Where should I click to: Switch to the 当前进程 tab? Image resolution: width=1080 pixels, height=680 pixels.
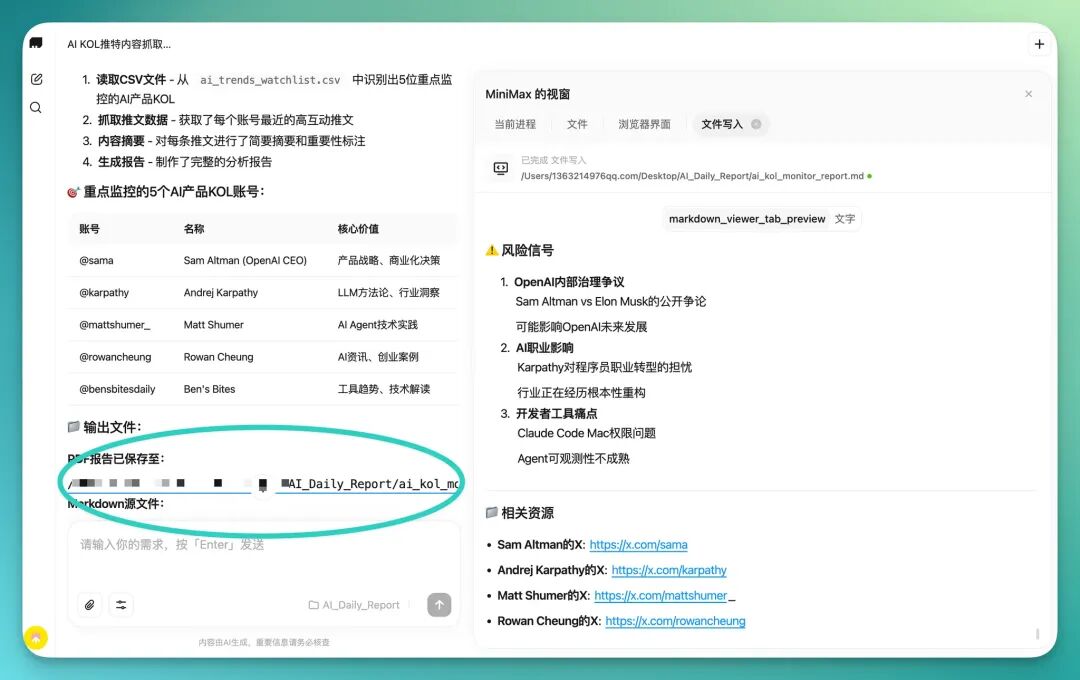click(x=515, y=124)
